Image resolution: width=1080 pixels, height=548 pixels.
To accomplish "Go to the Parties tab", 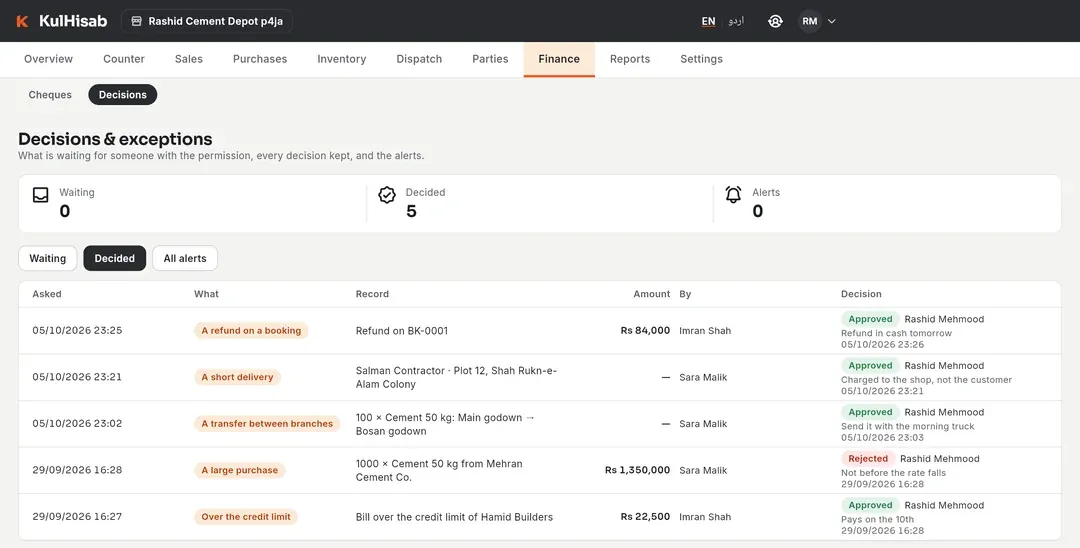I will (x=490, y=59).
